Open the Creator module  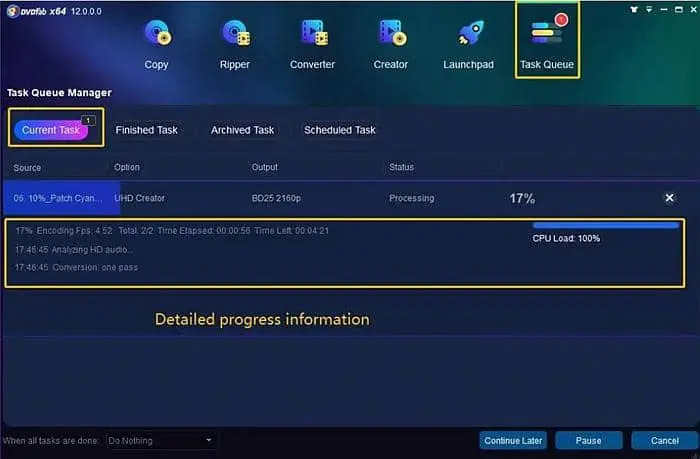[x=391, y=45]
